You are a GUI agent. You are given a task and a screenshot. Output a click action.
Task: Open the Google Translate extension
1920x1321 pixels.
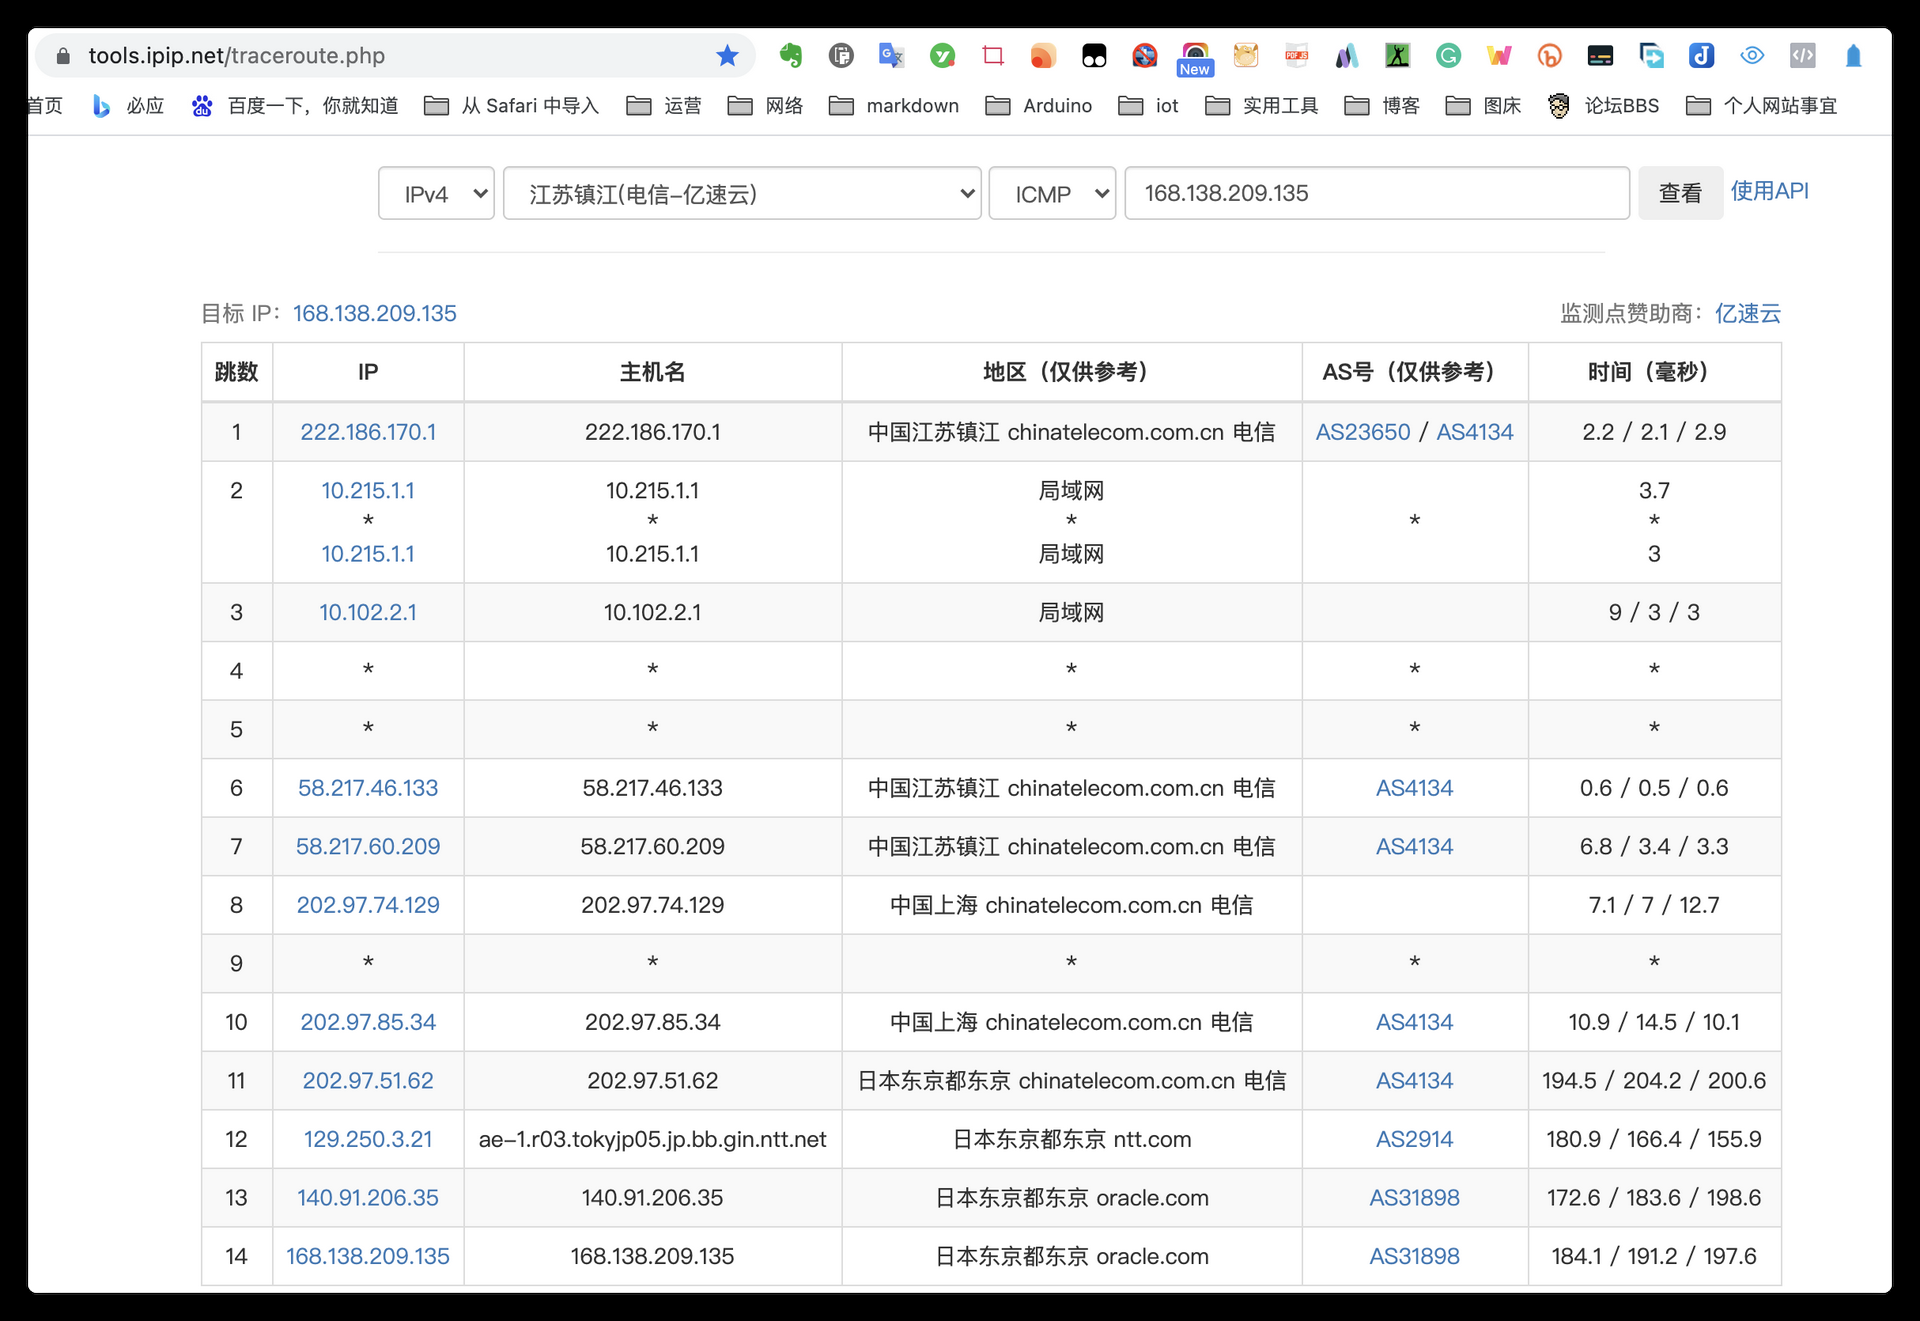pyautogui.click(x=891, y=55)
